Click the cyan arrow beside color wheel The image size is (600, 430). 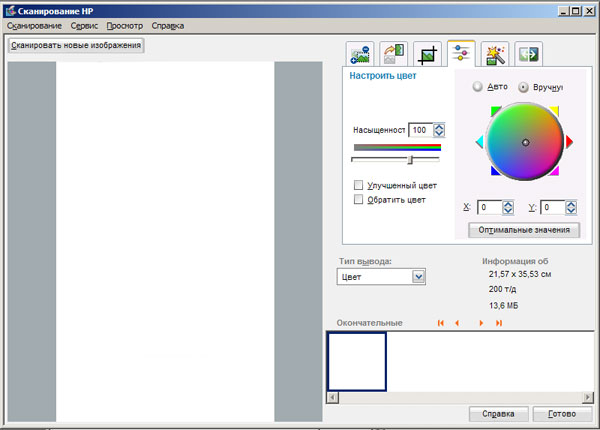[x=479, y=142]
